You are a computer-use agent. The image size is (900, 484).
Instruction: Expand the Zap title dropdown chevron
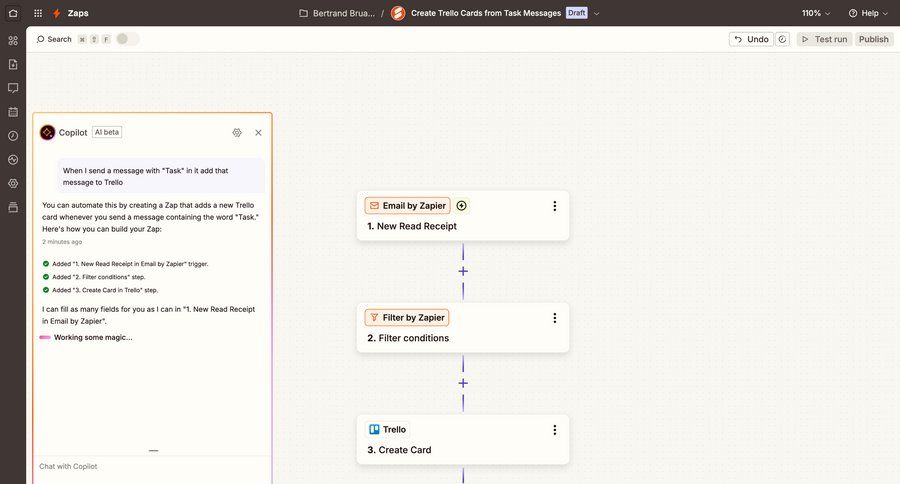tap(596, 13)
